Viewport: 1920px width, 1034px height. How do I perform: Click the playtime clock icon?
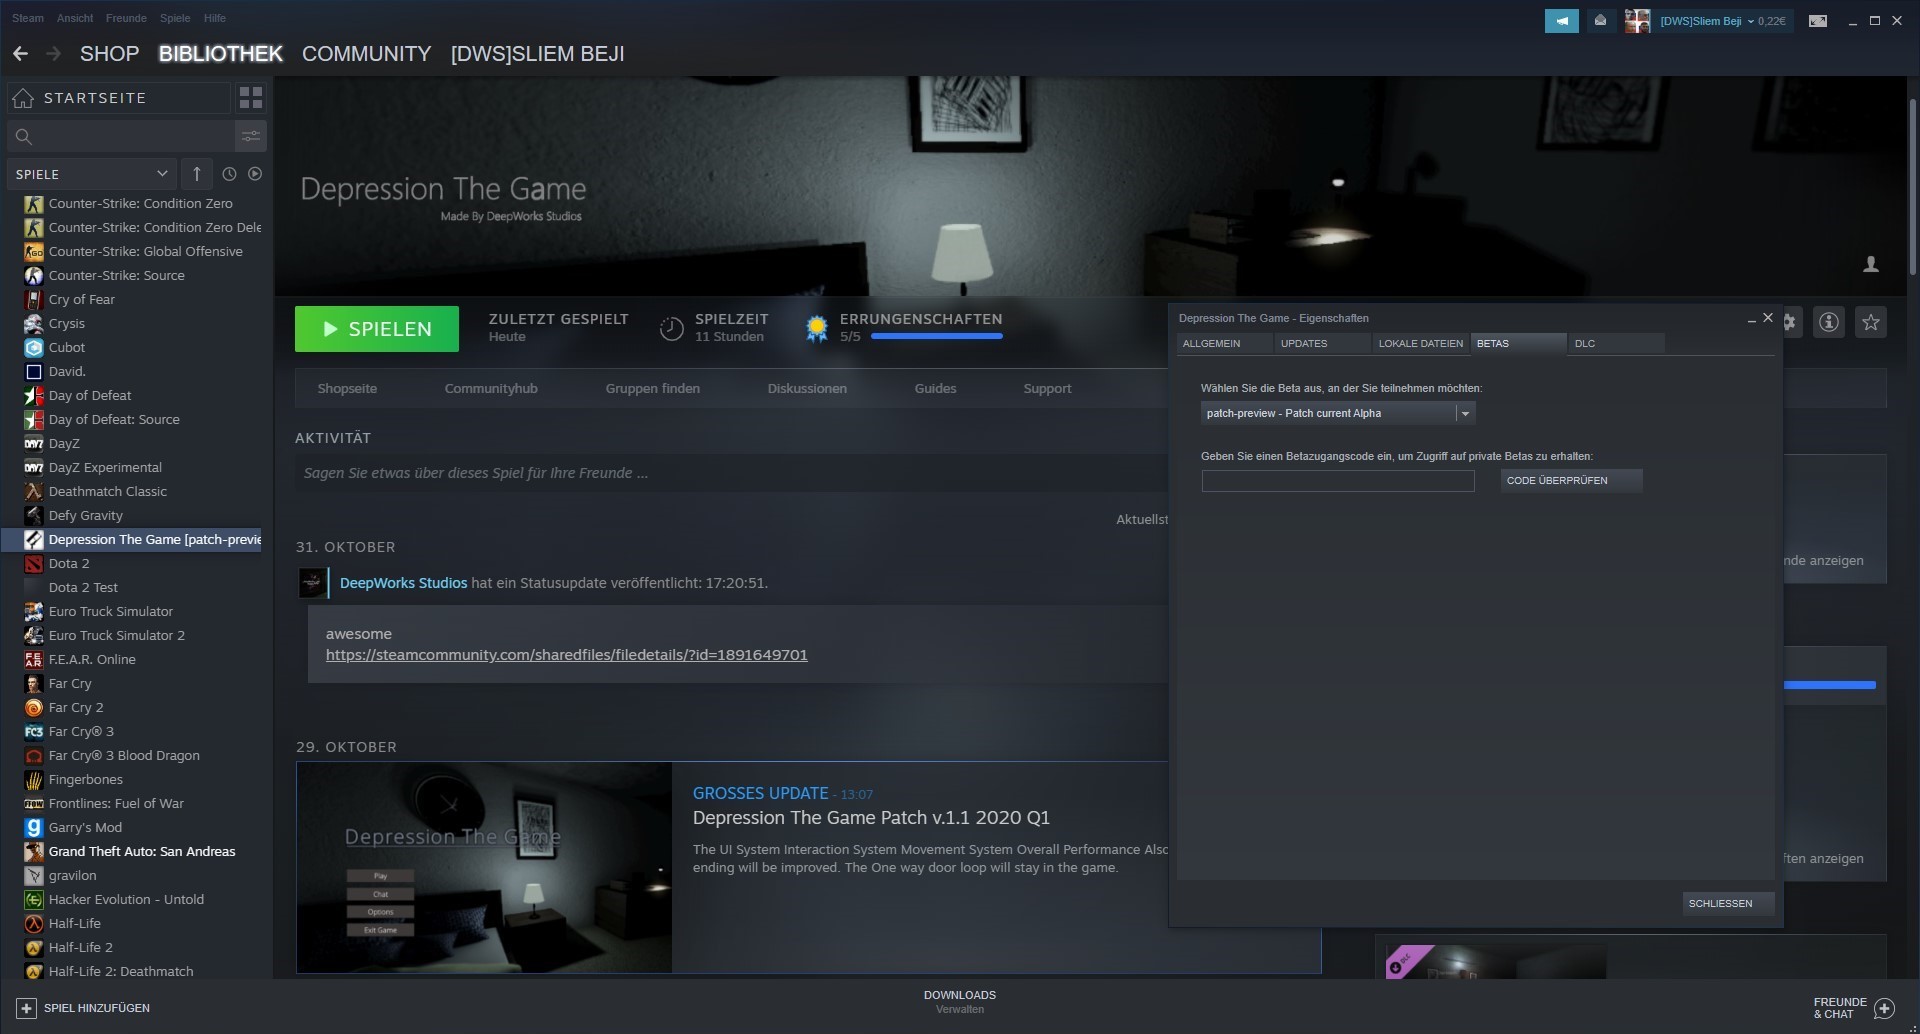coord(672,328)
